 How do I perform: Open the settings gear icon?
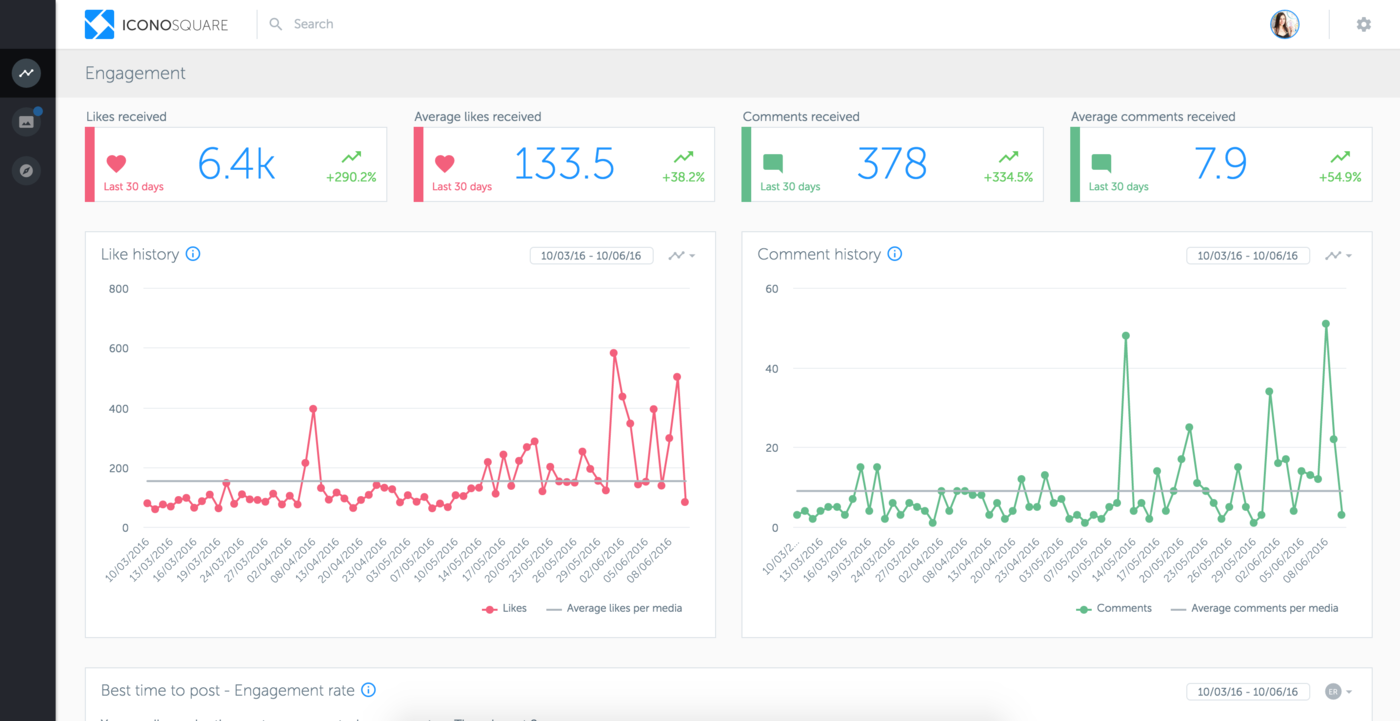point(1364,24)
